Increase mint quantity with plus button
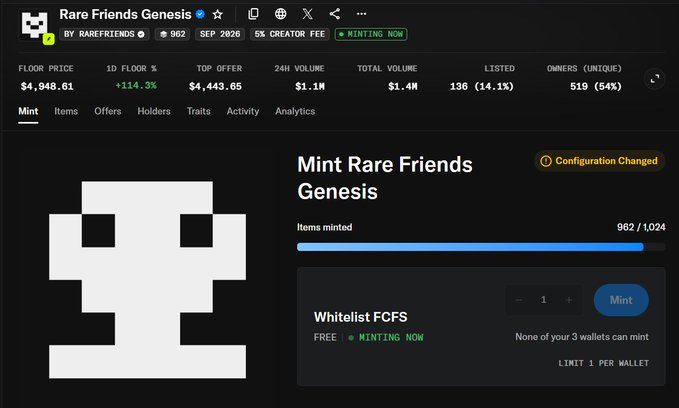679x408 pixels. tap(569, 300)
